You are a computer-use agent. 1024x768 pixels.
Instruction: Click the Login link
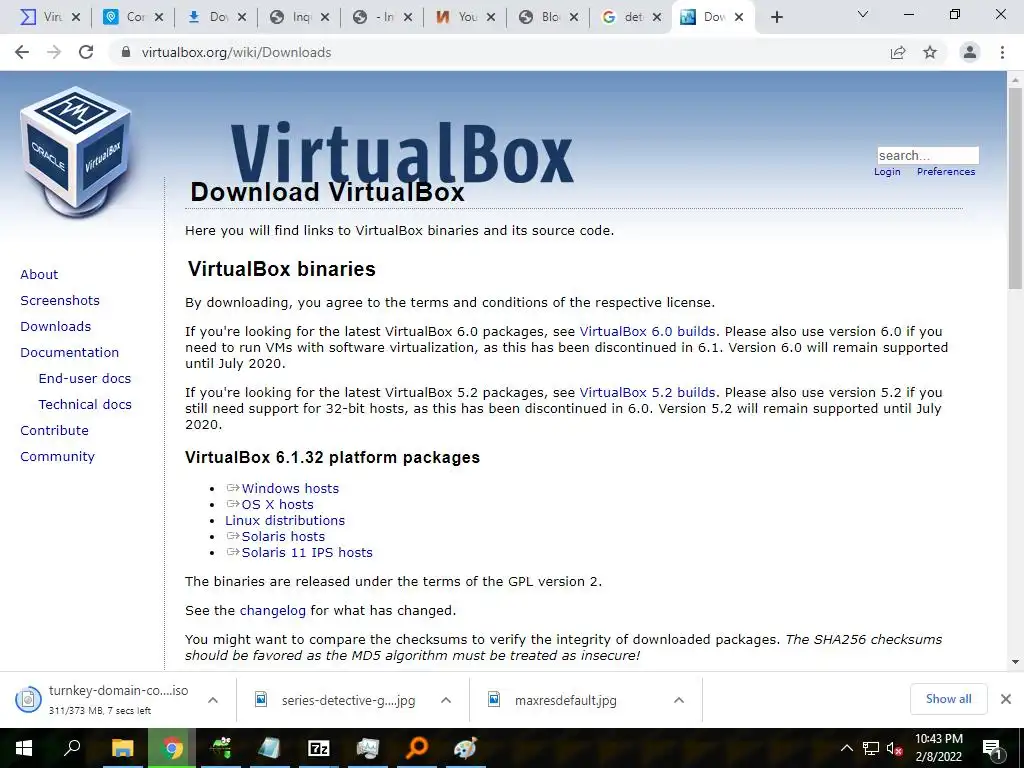coord(887,172)
